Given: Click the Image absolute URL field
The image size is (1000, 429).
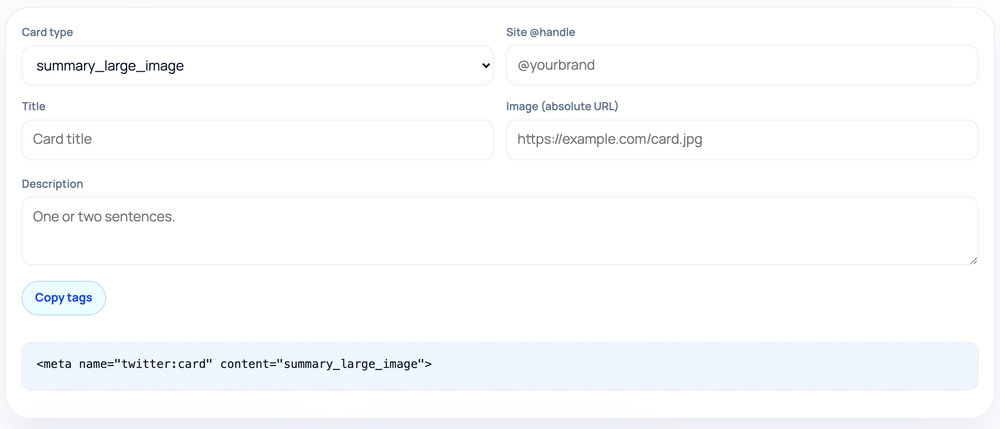Looking at the screenshot, I should tap(742, 140).
